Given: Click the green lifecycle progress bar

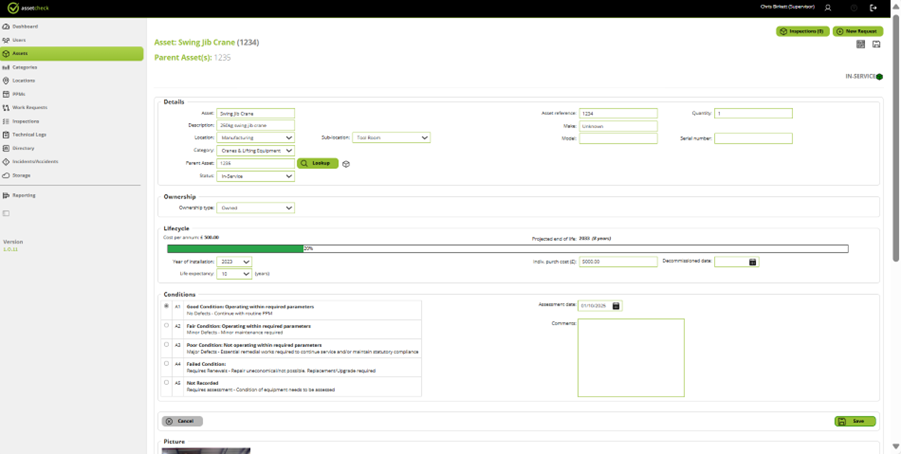Looking at the screenshot, I should 235,248.
